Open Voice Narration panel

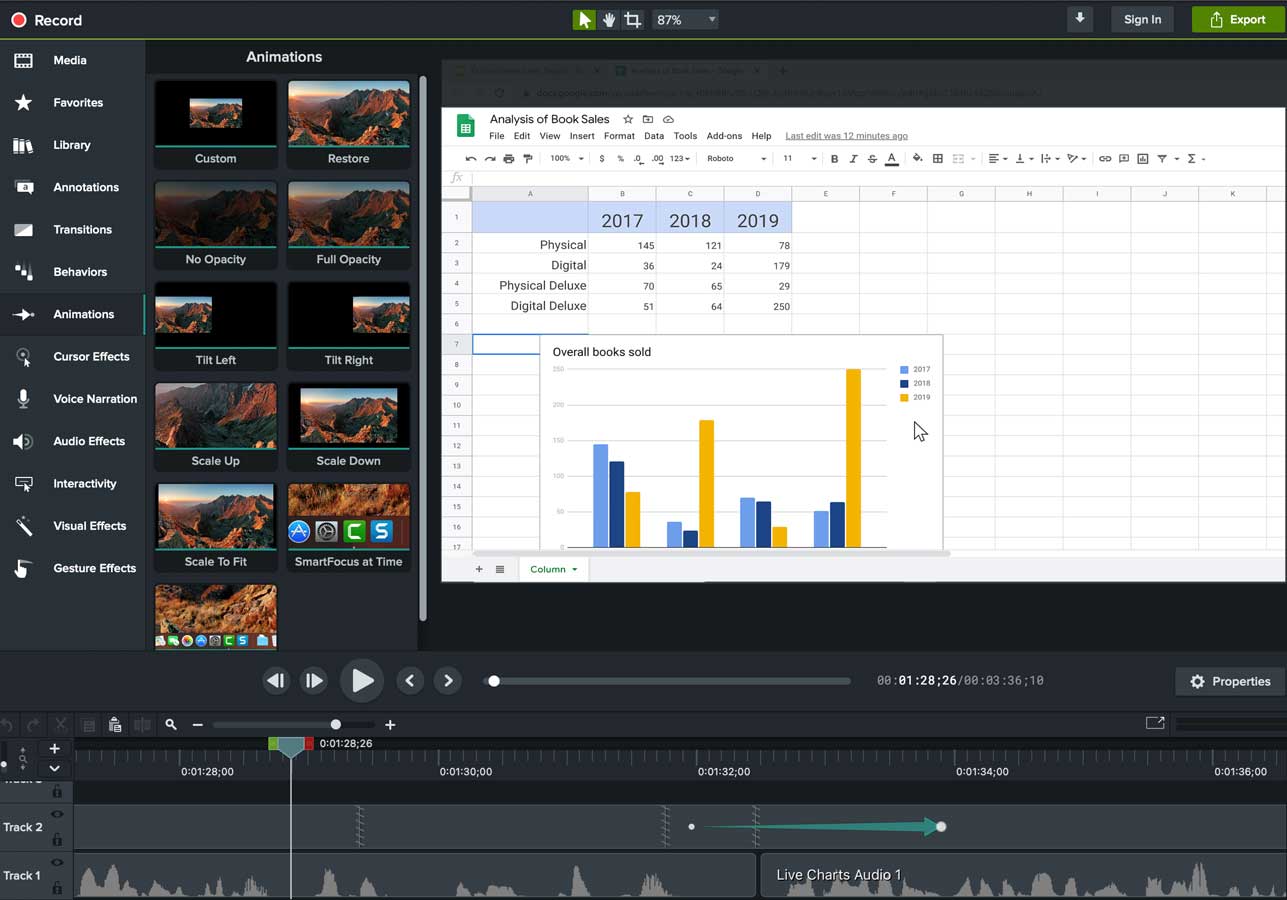(x=95, y=399)
